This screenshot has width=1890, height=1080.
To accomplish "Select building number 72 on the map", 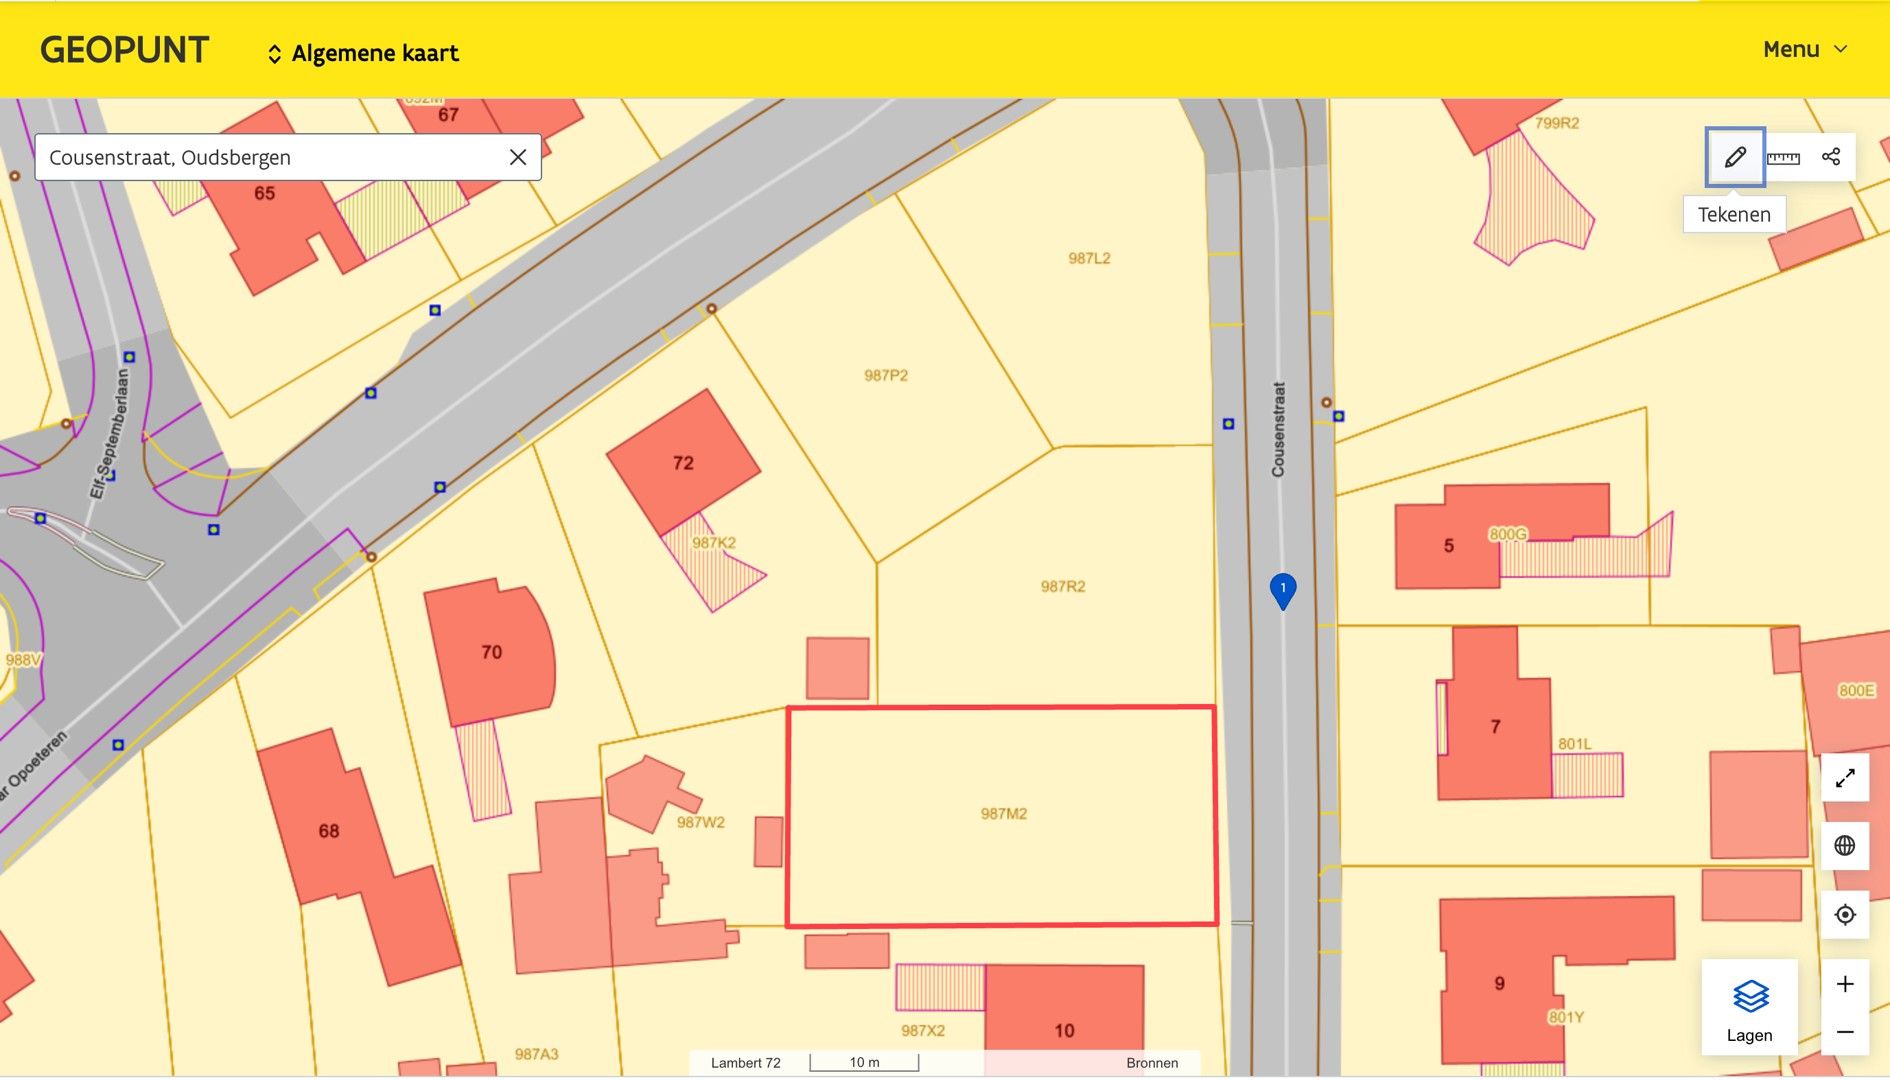I will (683, 462).
